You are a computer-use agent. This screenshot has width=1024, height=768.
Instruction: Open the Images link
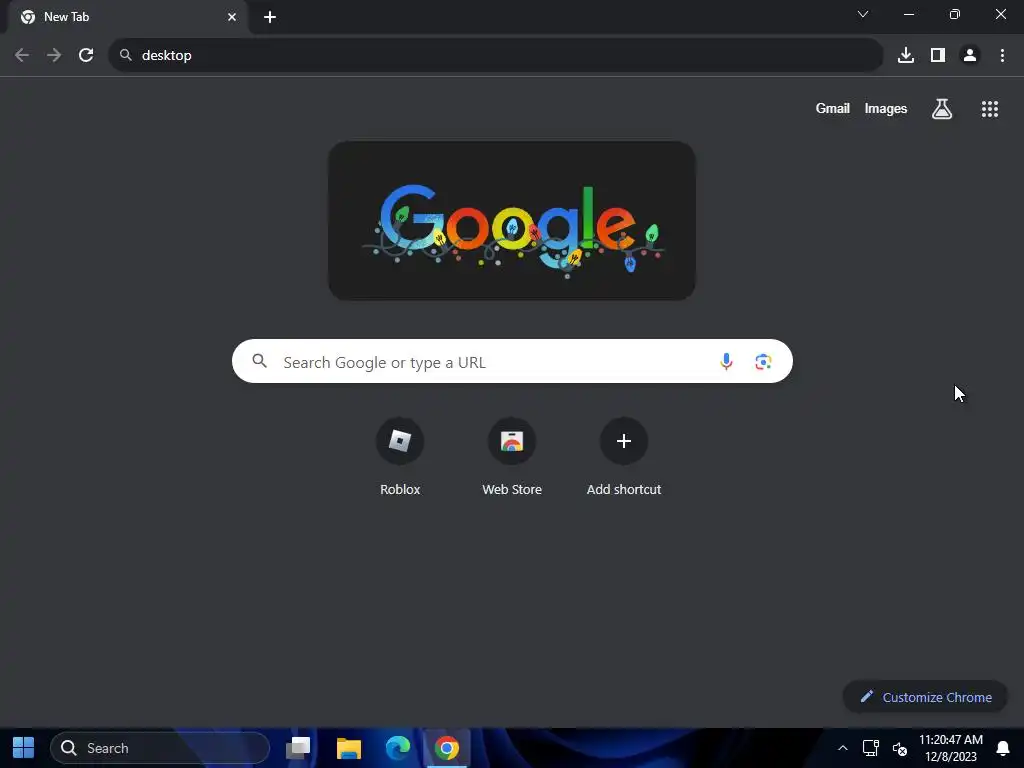pos(886,109)
